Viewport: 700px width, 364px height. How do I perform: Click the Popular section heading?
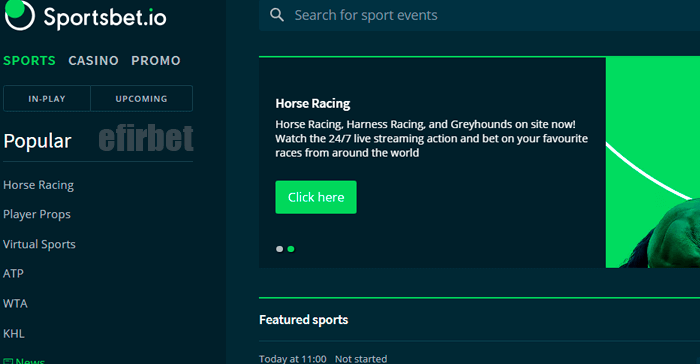coord(37,141)
